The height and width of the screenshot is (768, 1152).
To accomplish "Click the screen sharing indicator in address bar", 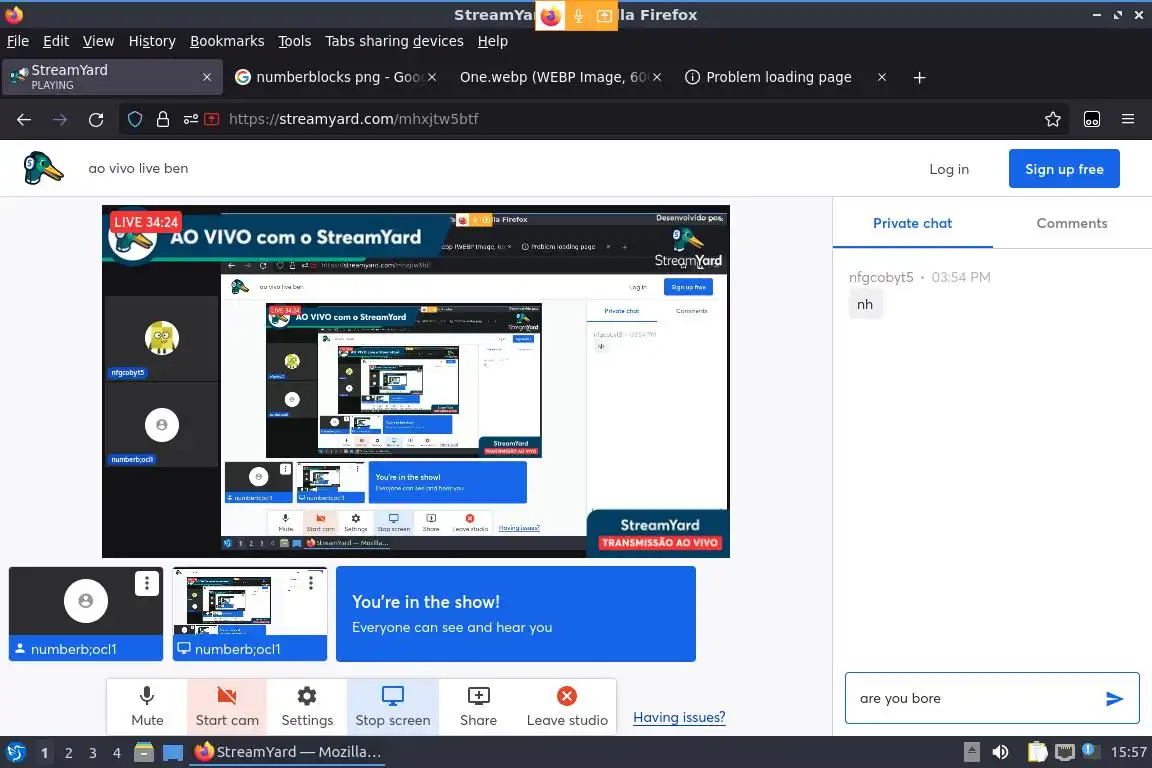I will 212,119.
